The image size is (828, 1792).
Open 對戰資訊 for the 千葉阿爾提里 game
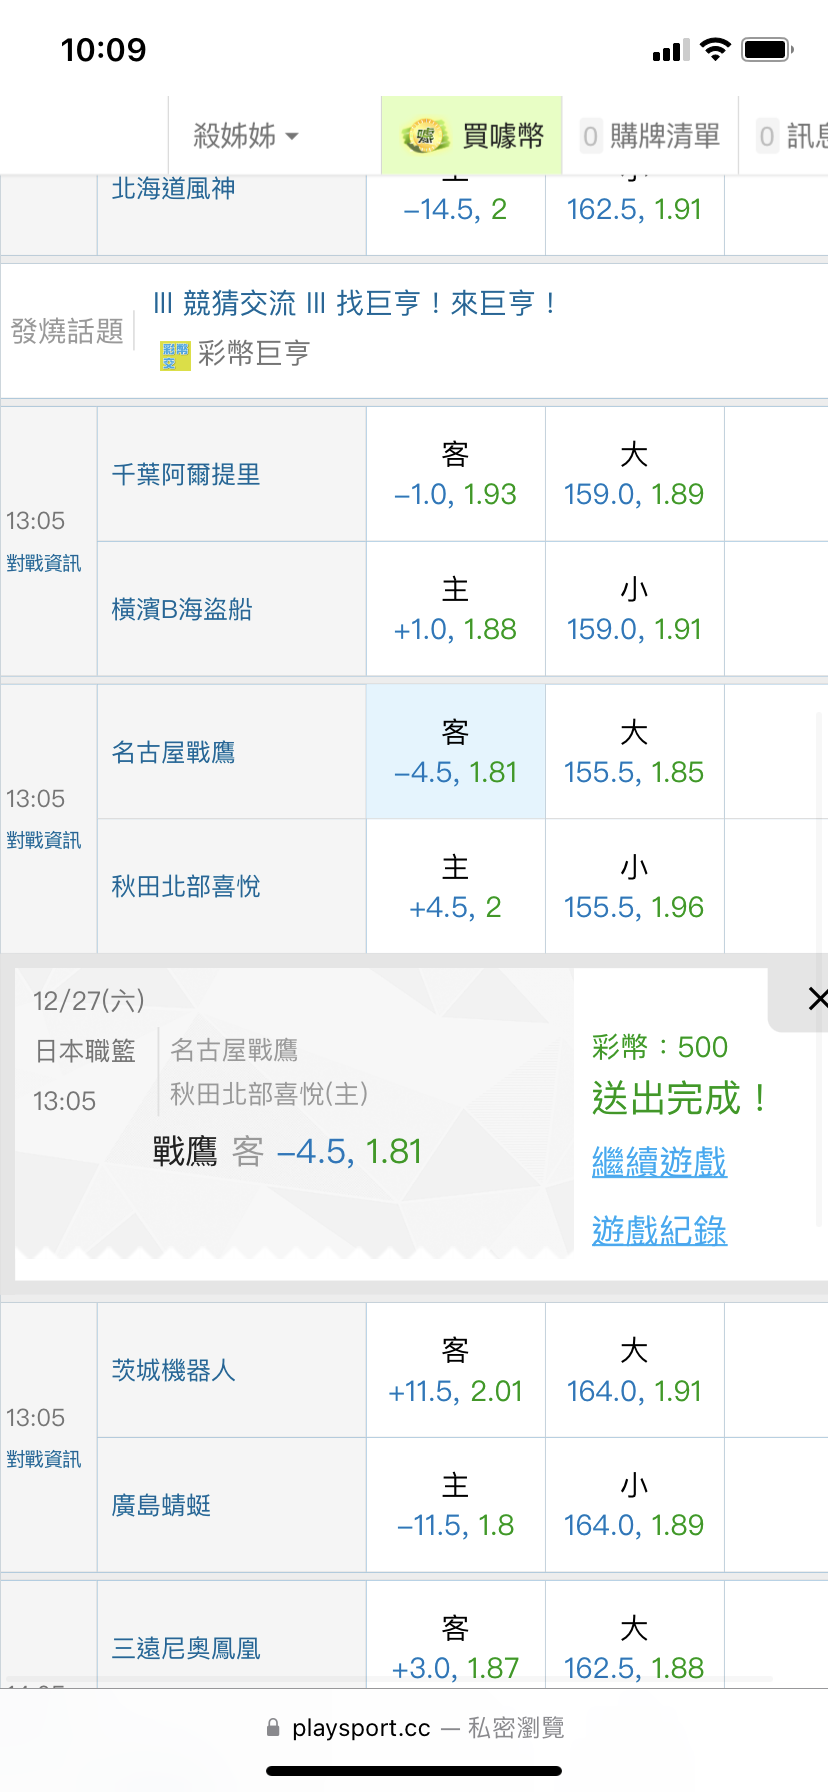(44, 563)
